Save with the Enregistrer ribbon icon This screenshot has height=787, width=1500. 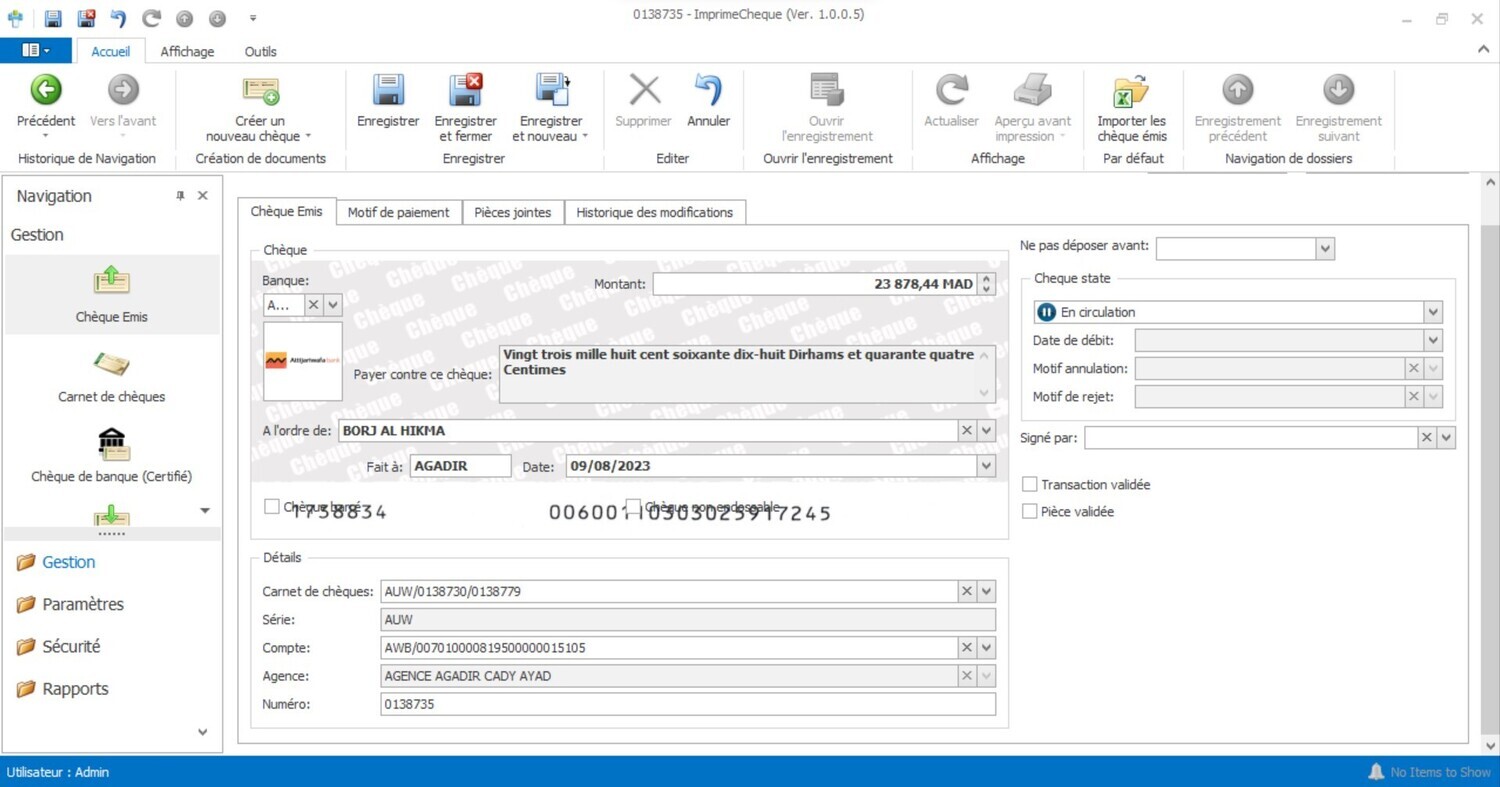pos(388,90)
